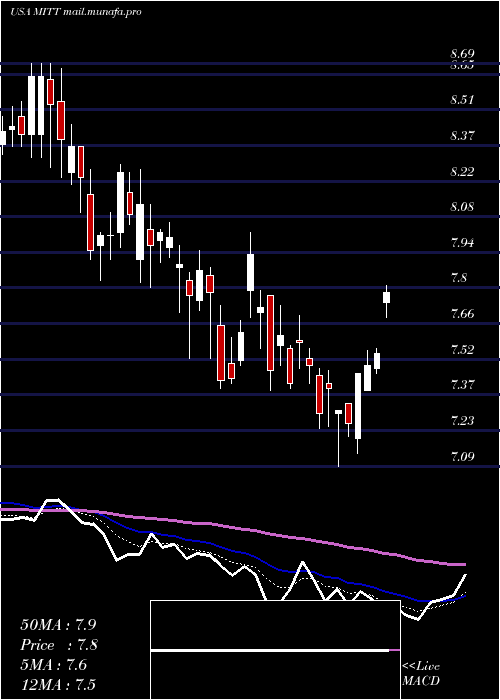Click the latest white candlestick near 7.8
The width and height of the screenshot is (500, 700).
[387, 298]
